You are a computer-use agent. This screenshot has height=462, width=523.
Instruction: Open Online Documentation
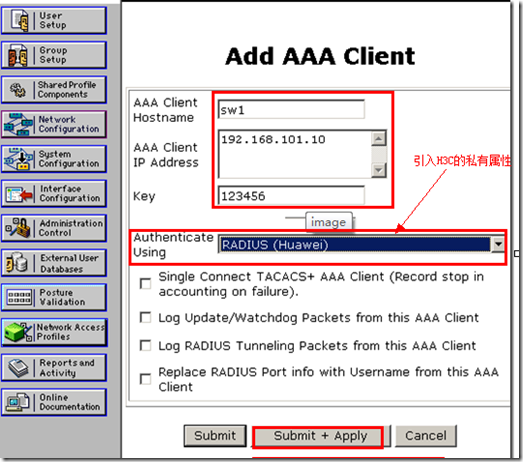[54, 402]
